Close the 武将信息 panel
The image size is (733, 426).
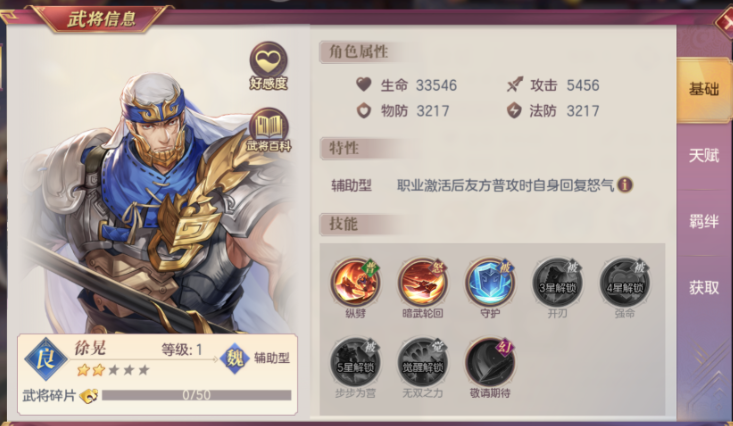pyautogui.click(x=725, y=22)
